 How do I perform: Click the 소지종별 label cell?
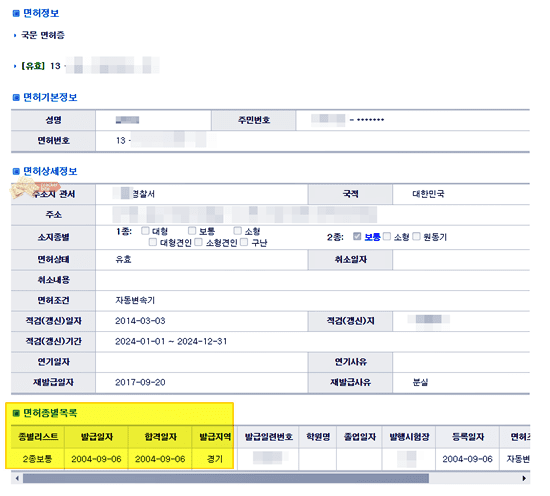pyautogui.click(x=53, y=237)
